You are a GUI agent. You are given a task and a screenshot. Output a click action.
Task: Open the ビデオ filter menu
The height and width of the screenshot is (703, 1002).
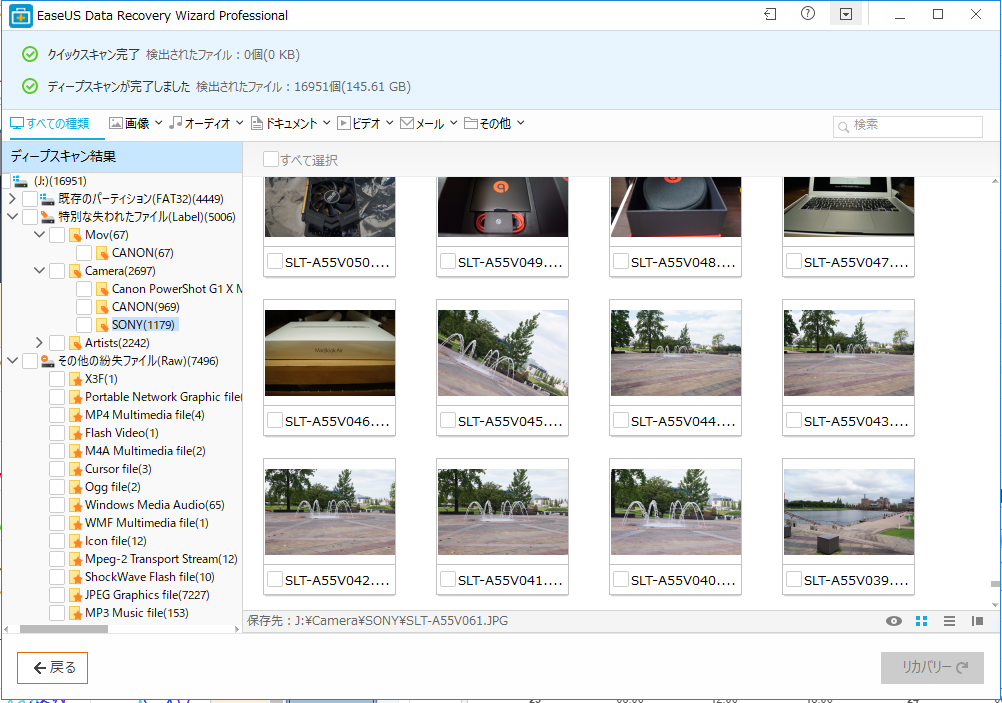(365, 123)
